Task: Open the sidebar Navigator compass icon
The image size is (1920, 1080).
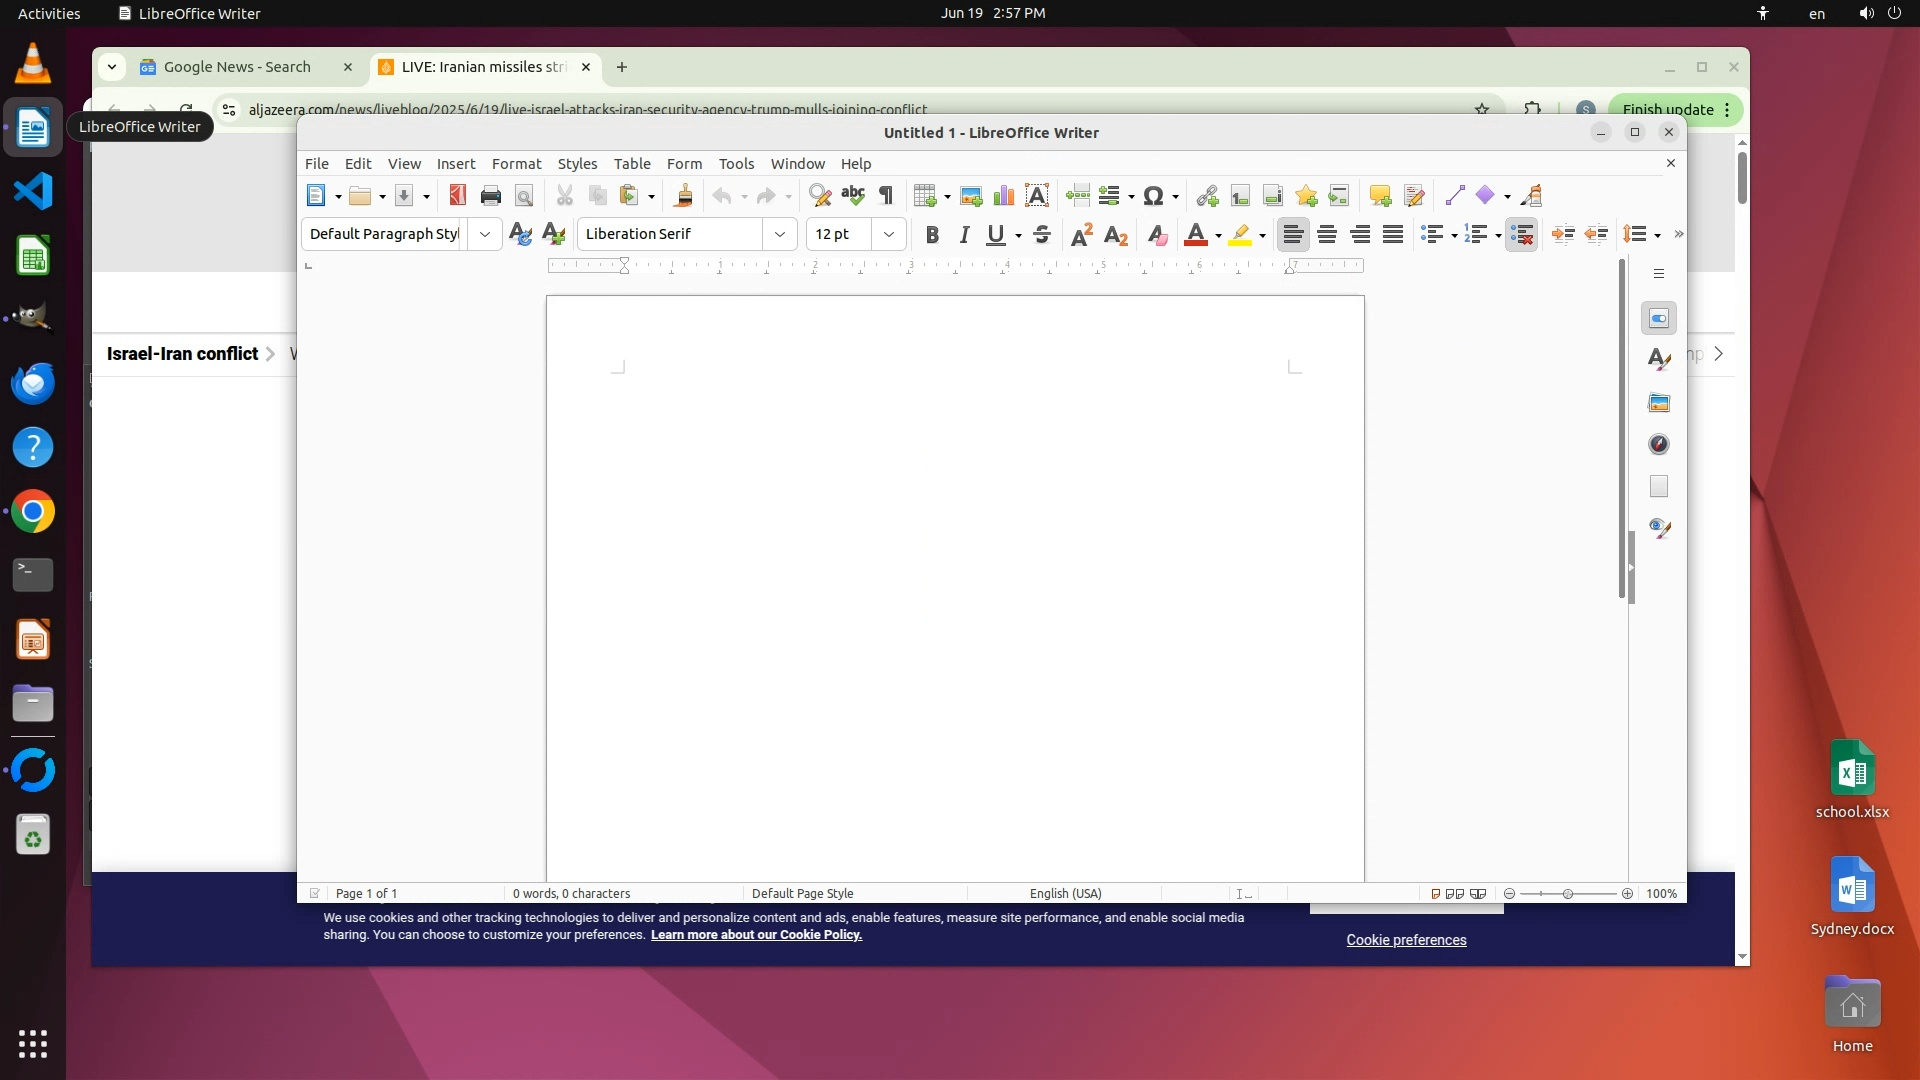Action: coord(1659,445)
